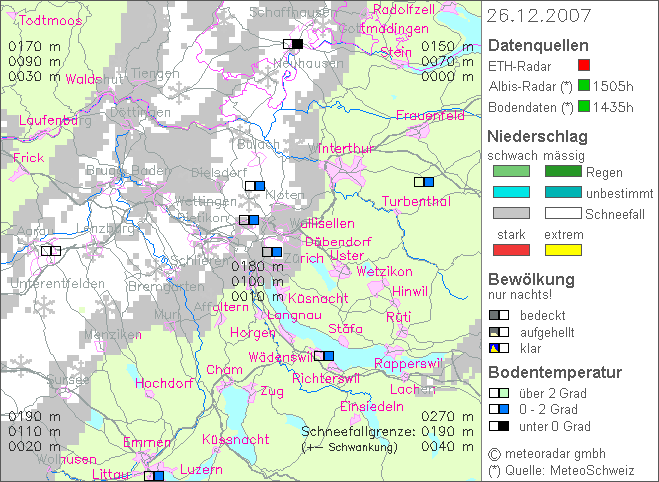Image resolution: width=659 pixels, height=482 pixels.
Task: Click the Bodendaten time 1435h
Action: [x=613, y=107]
